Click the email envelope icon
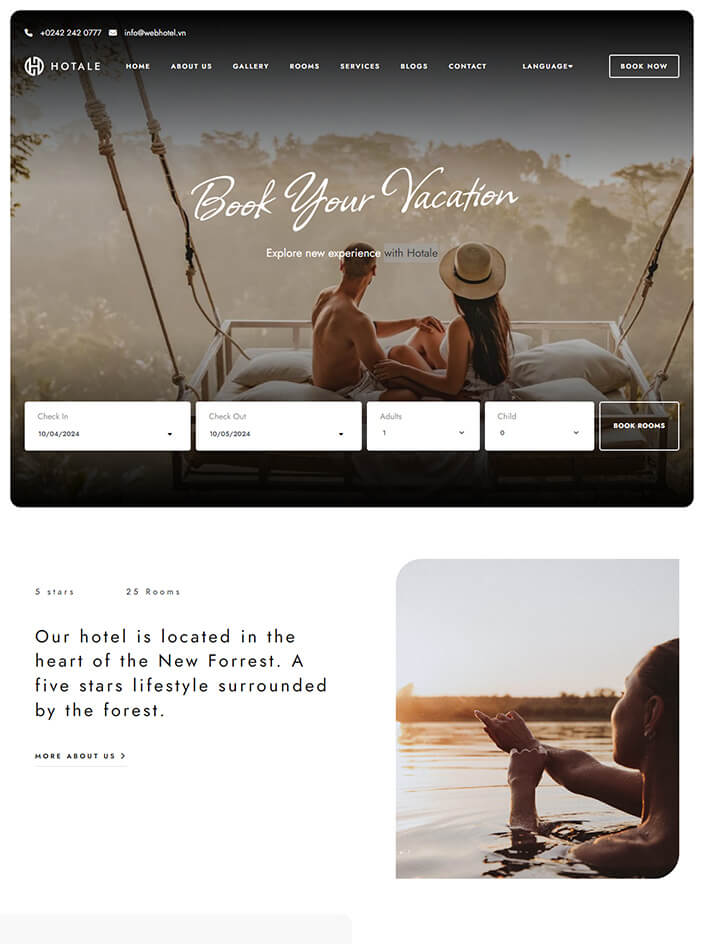 [113, 33]
